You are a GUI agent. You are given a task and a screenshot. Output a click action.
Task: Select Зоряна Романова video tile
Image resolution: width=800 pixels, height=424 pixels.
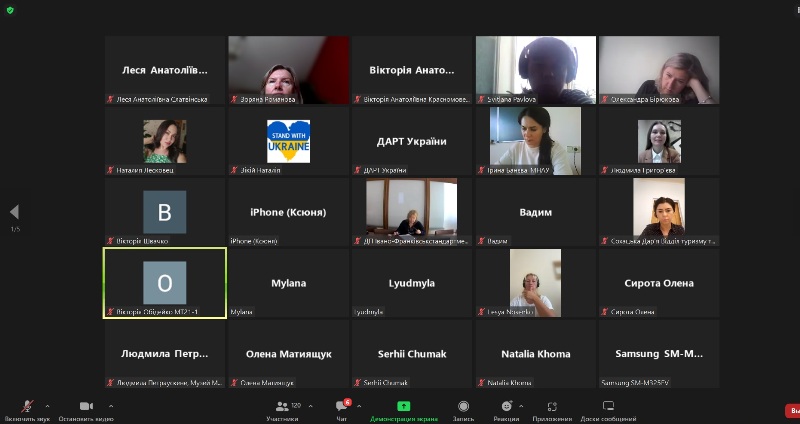click(289, 70)
